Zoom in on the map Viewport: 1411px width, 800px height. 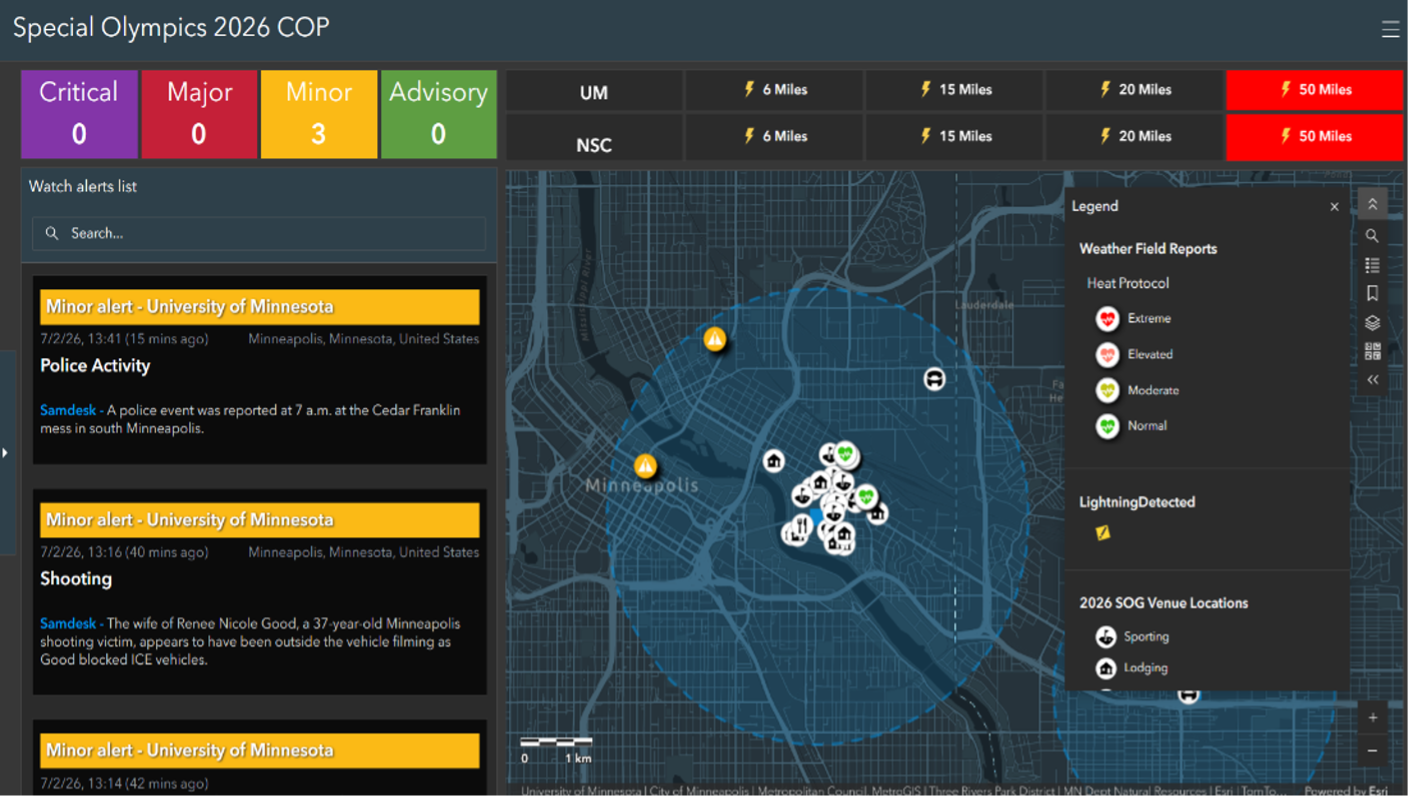point(1372,717)
